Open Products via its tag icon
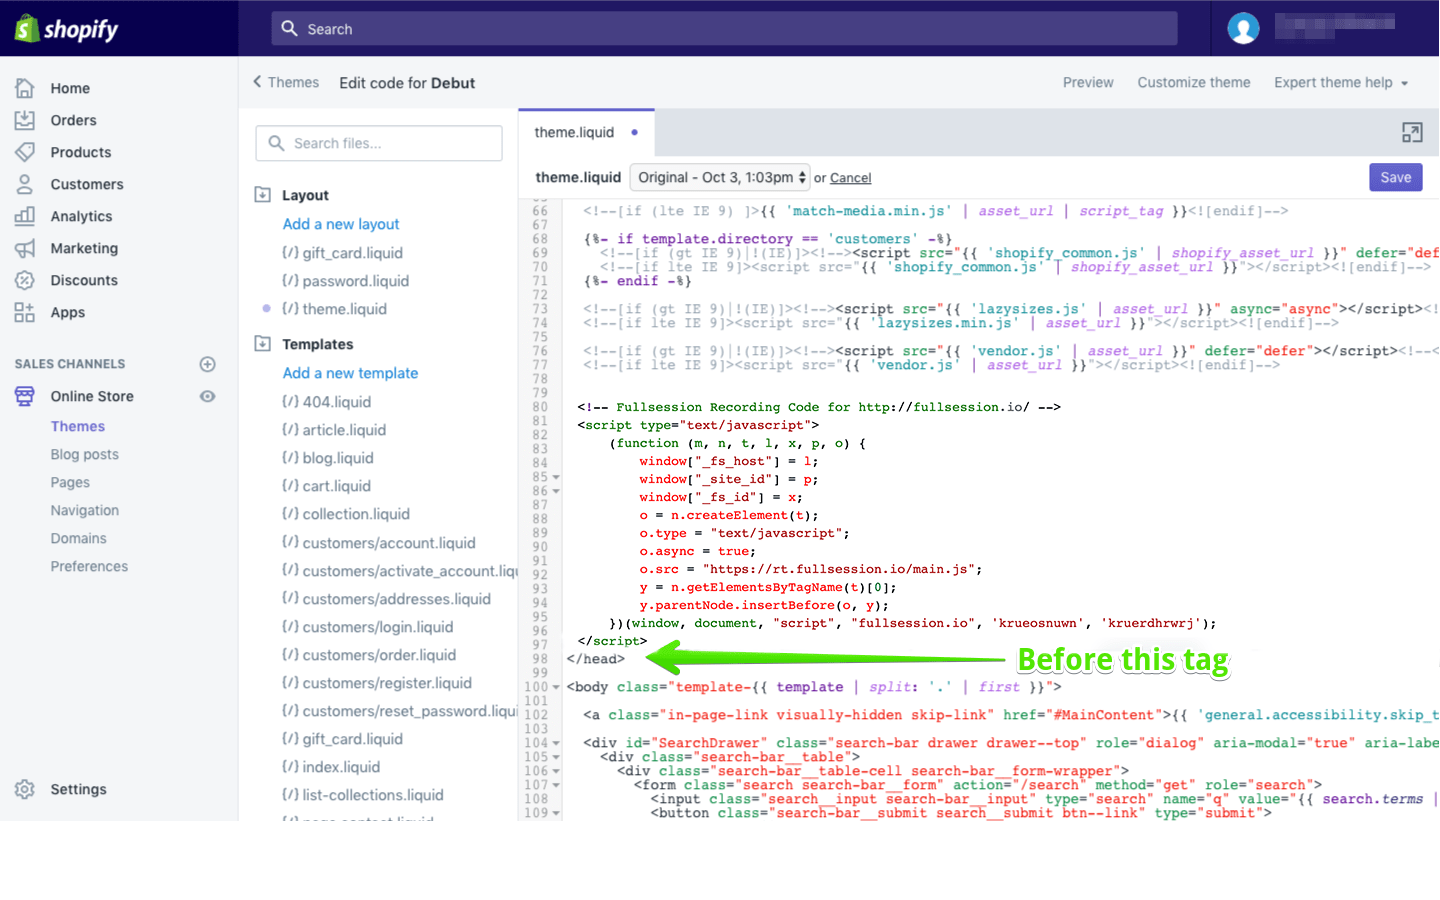The image size is (1440, 900). coord(25,152)
